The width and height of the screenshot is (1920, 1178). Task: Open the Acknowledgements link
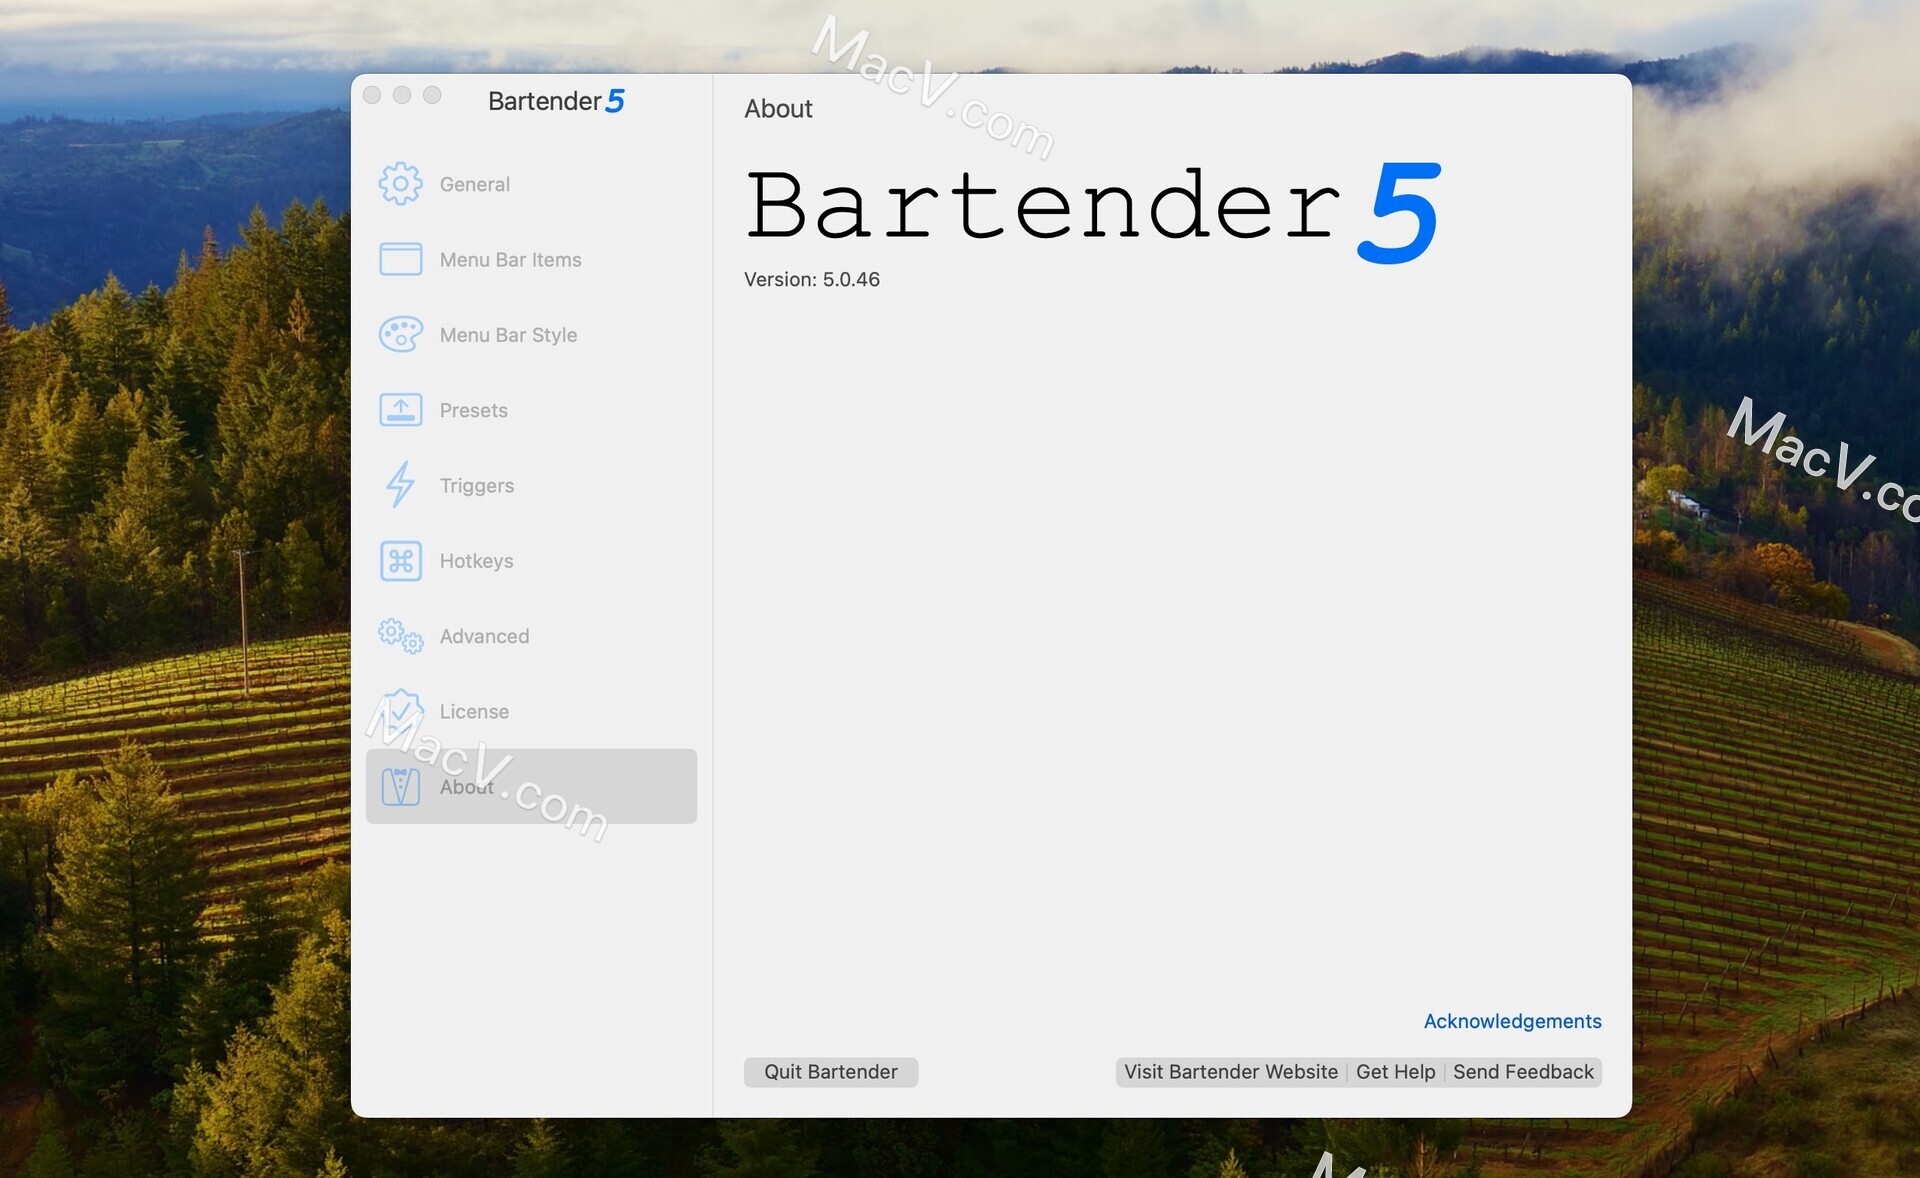point(1512,1021)
